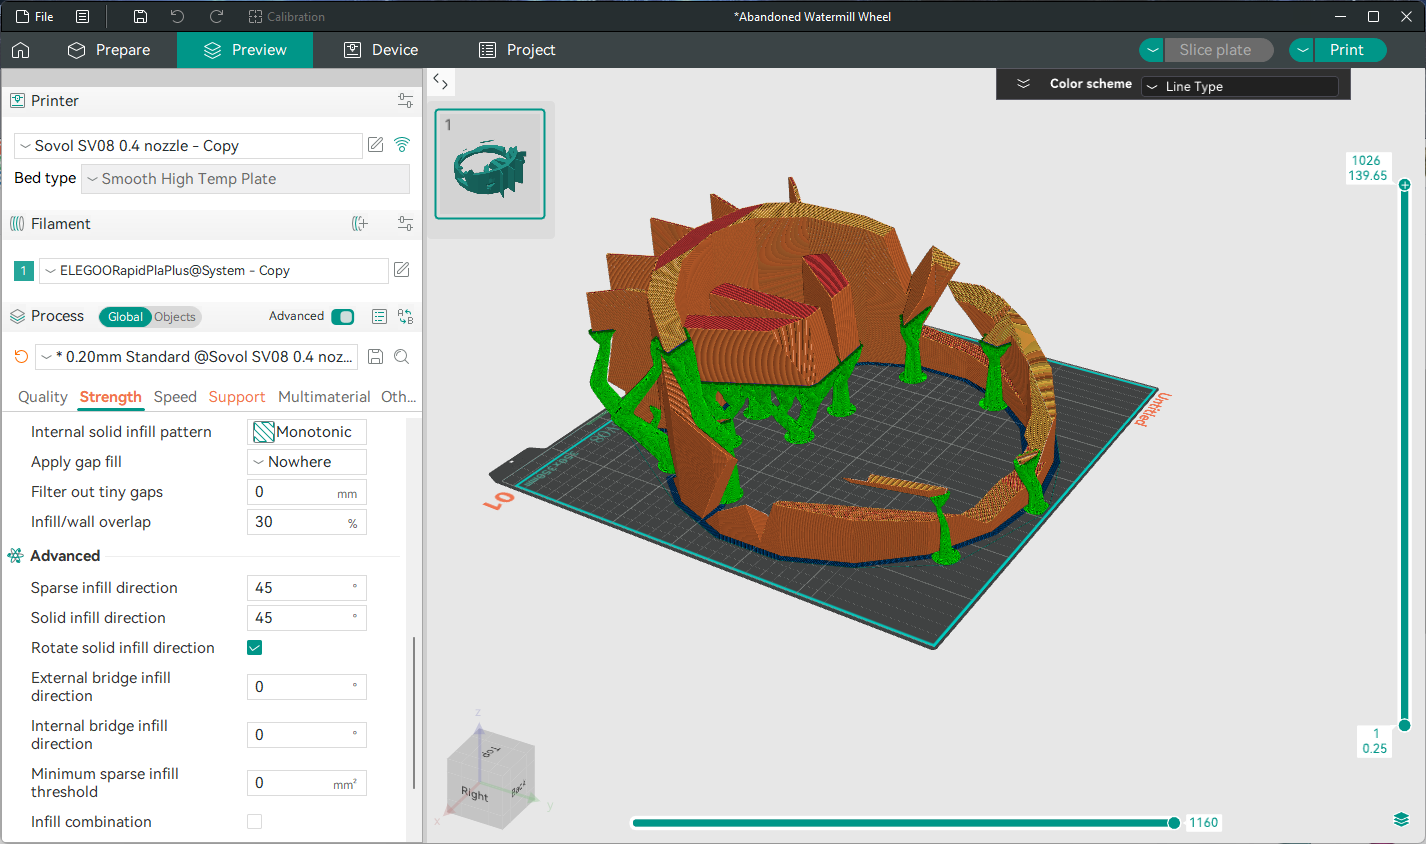This screenshot has width=1426, height=844.
Task: Open the ELEGOORapidPlaPlus filament dropdown
Action: click(x=213, y=271)
